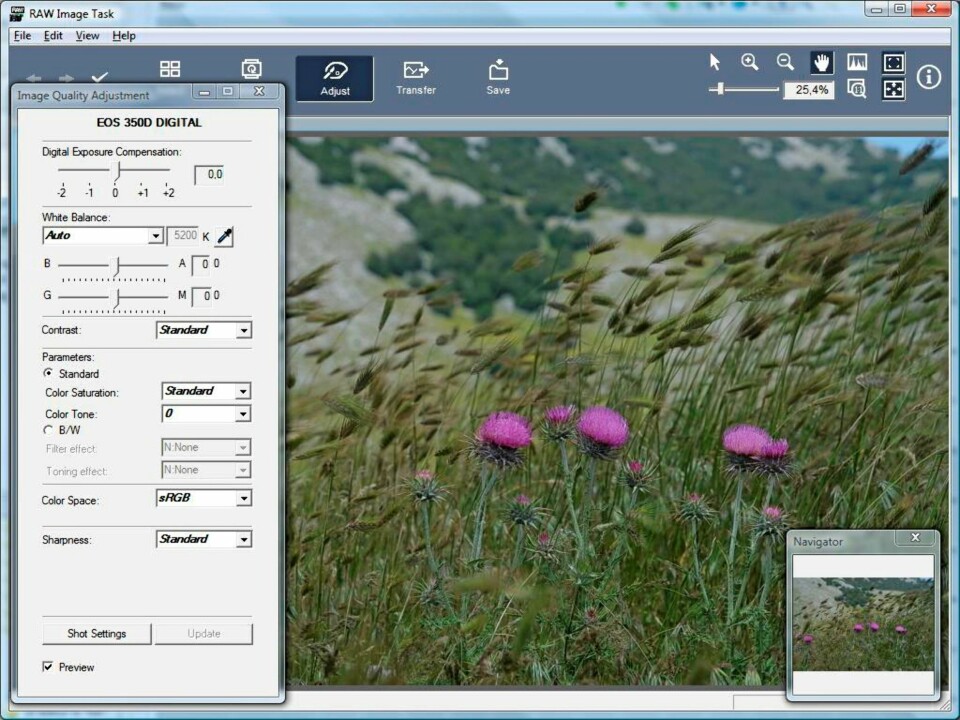Screen dimensions: 960x720
Task: Click the A value field
Action: (201, 264)
